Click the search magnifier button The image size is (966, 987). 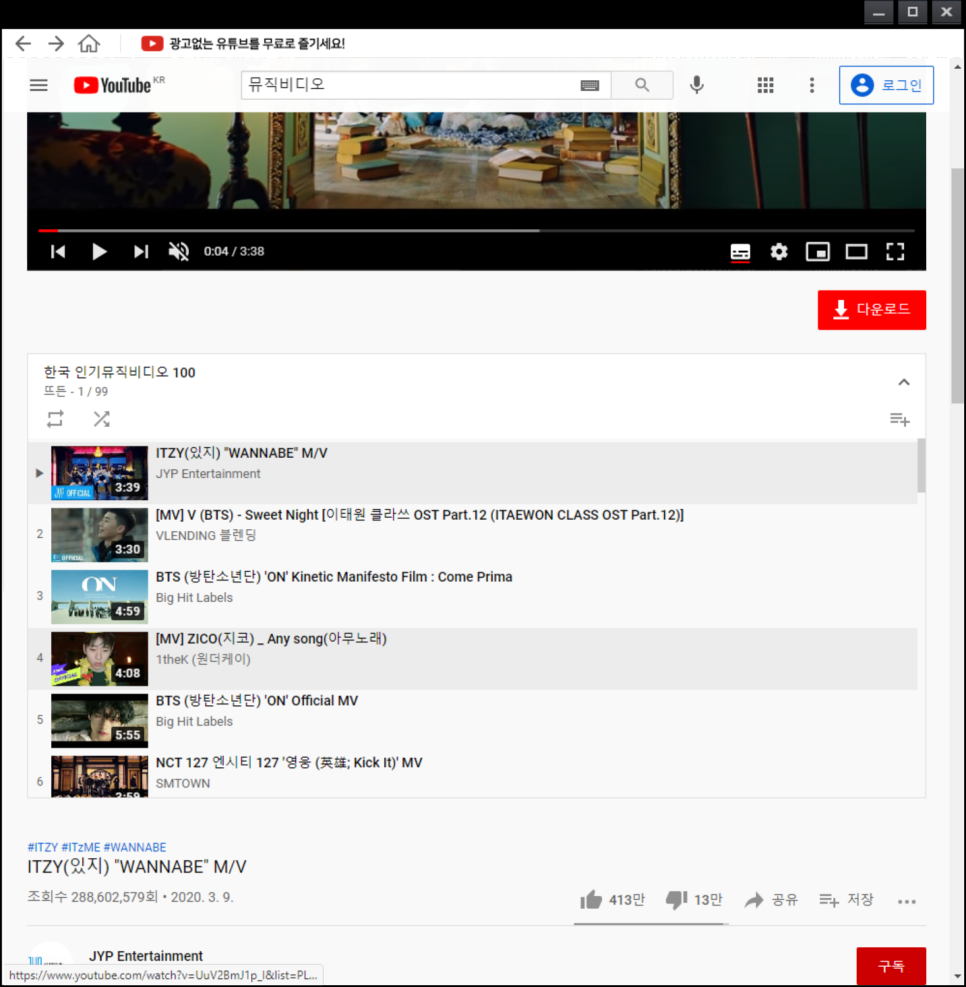(642, 85)
